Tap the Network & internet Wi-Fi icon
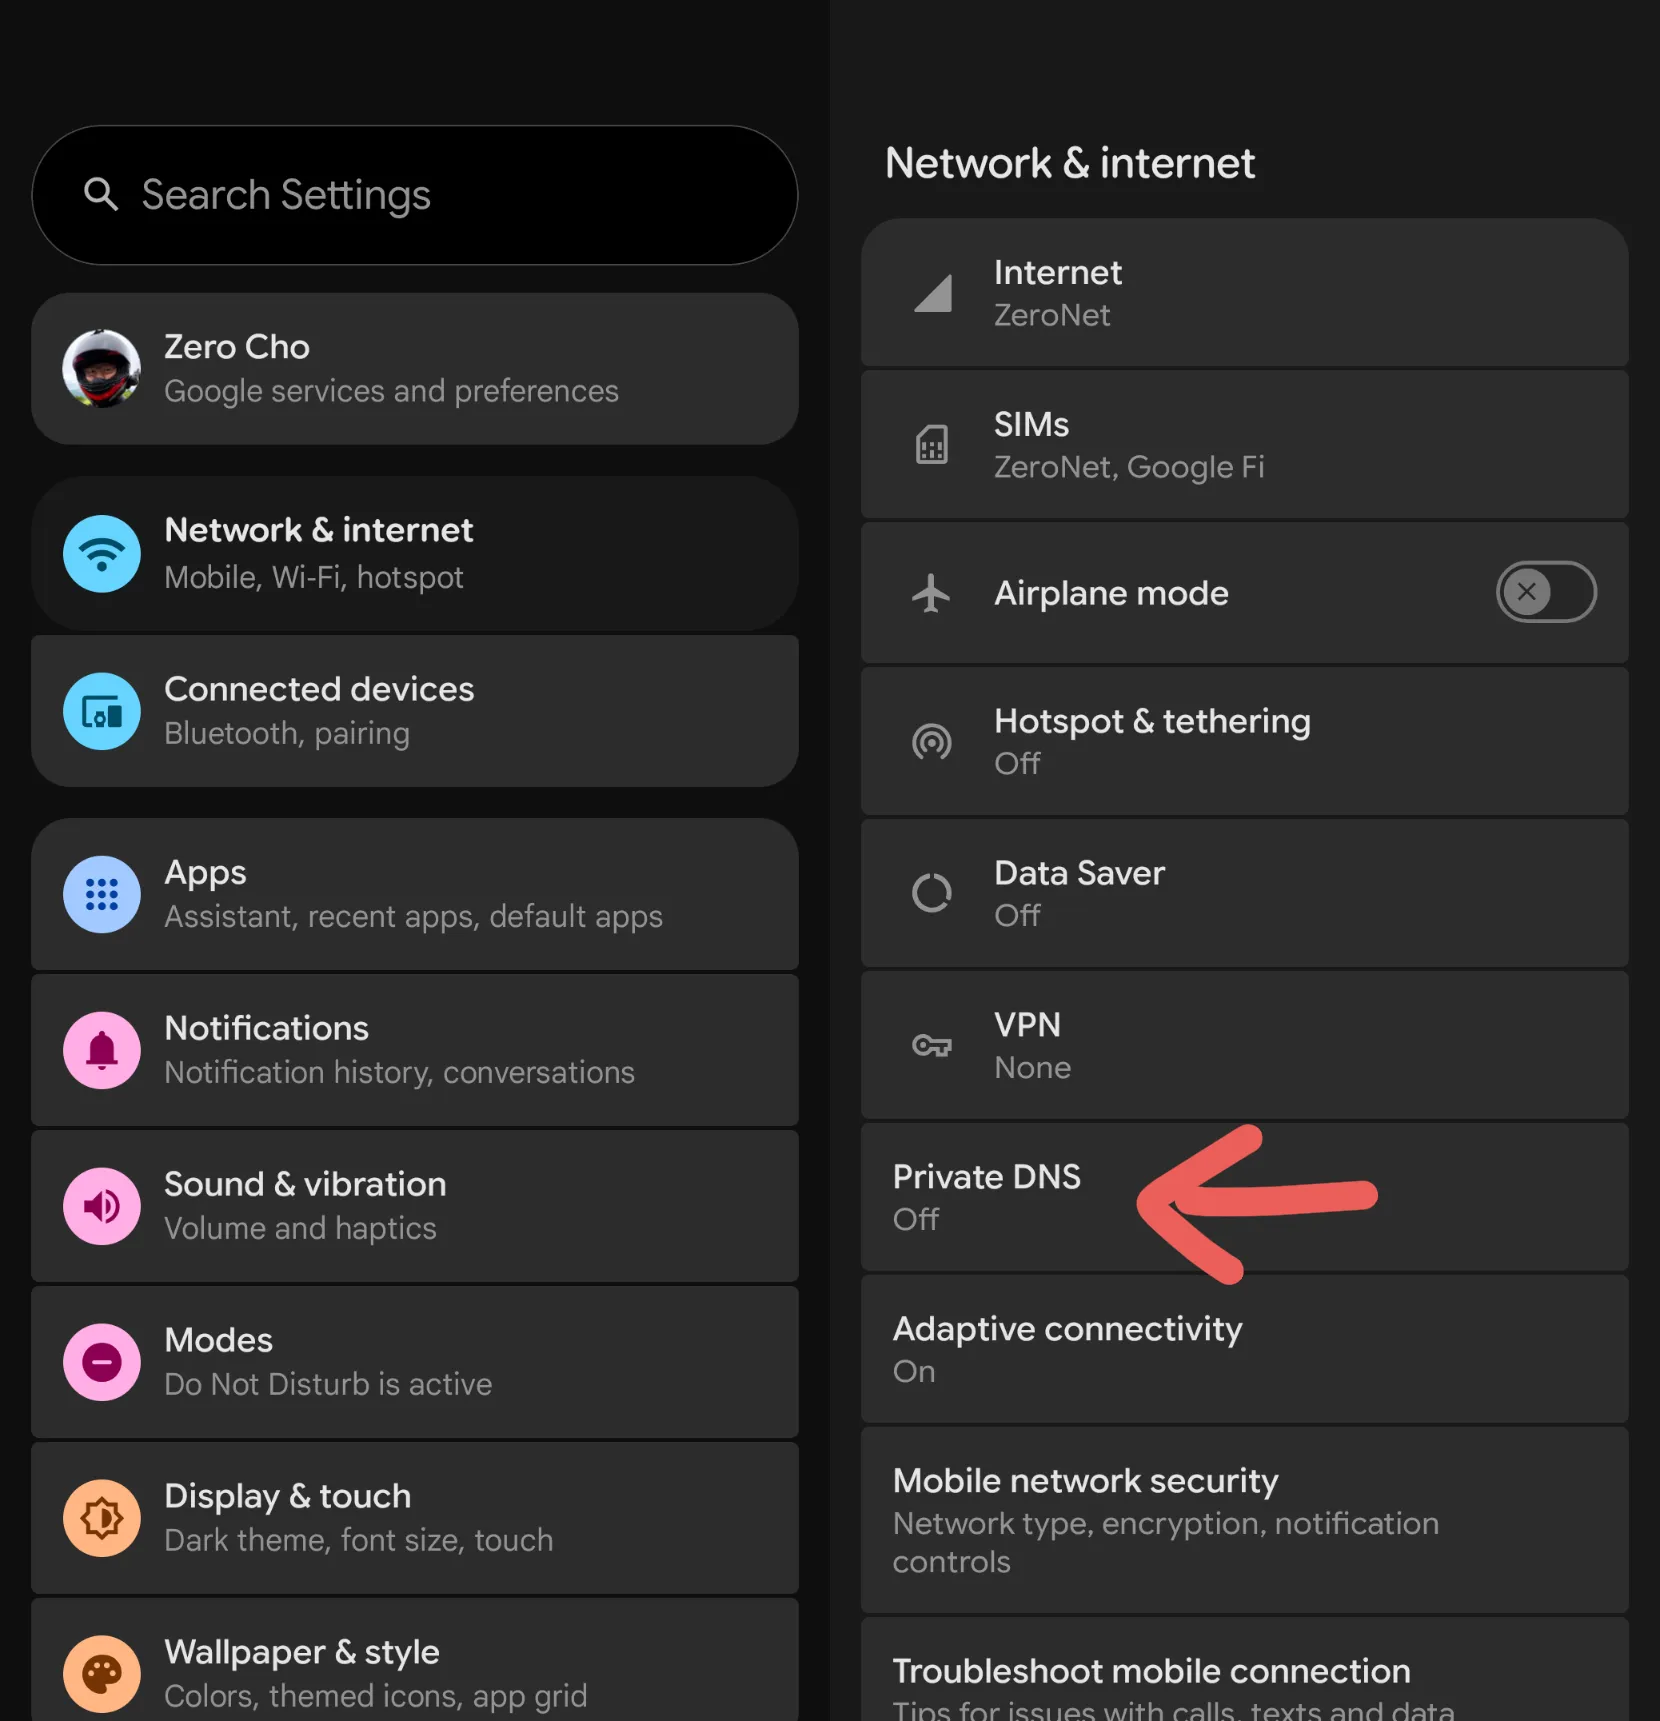Screen dimensions: 1660x1721 click(x=102, y=553)
